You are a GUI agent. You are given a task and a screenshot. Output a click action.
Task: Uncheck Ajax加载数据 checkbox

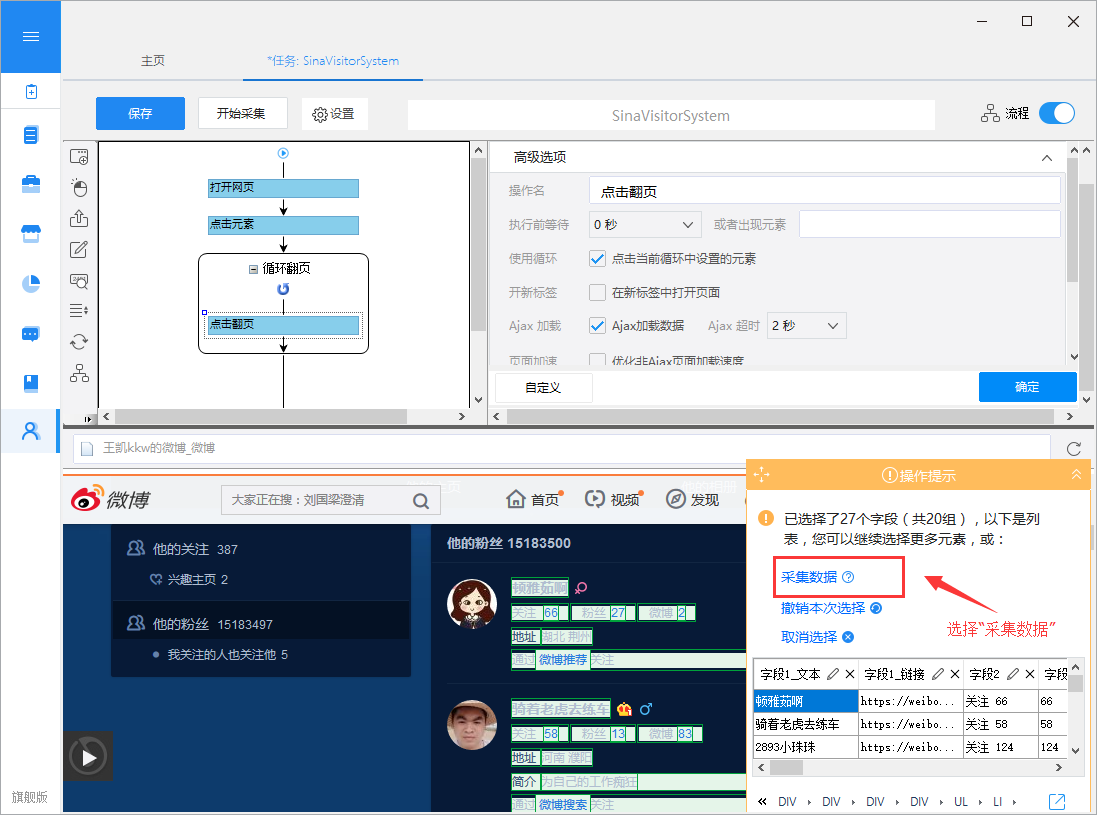click(597, 326)
